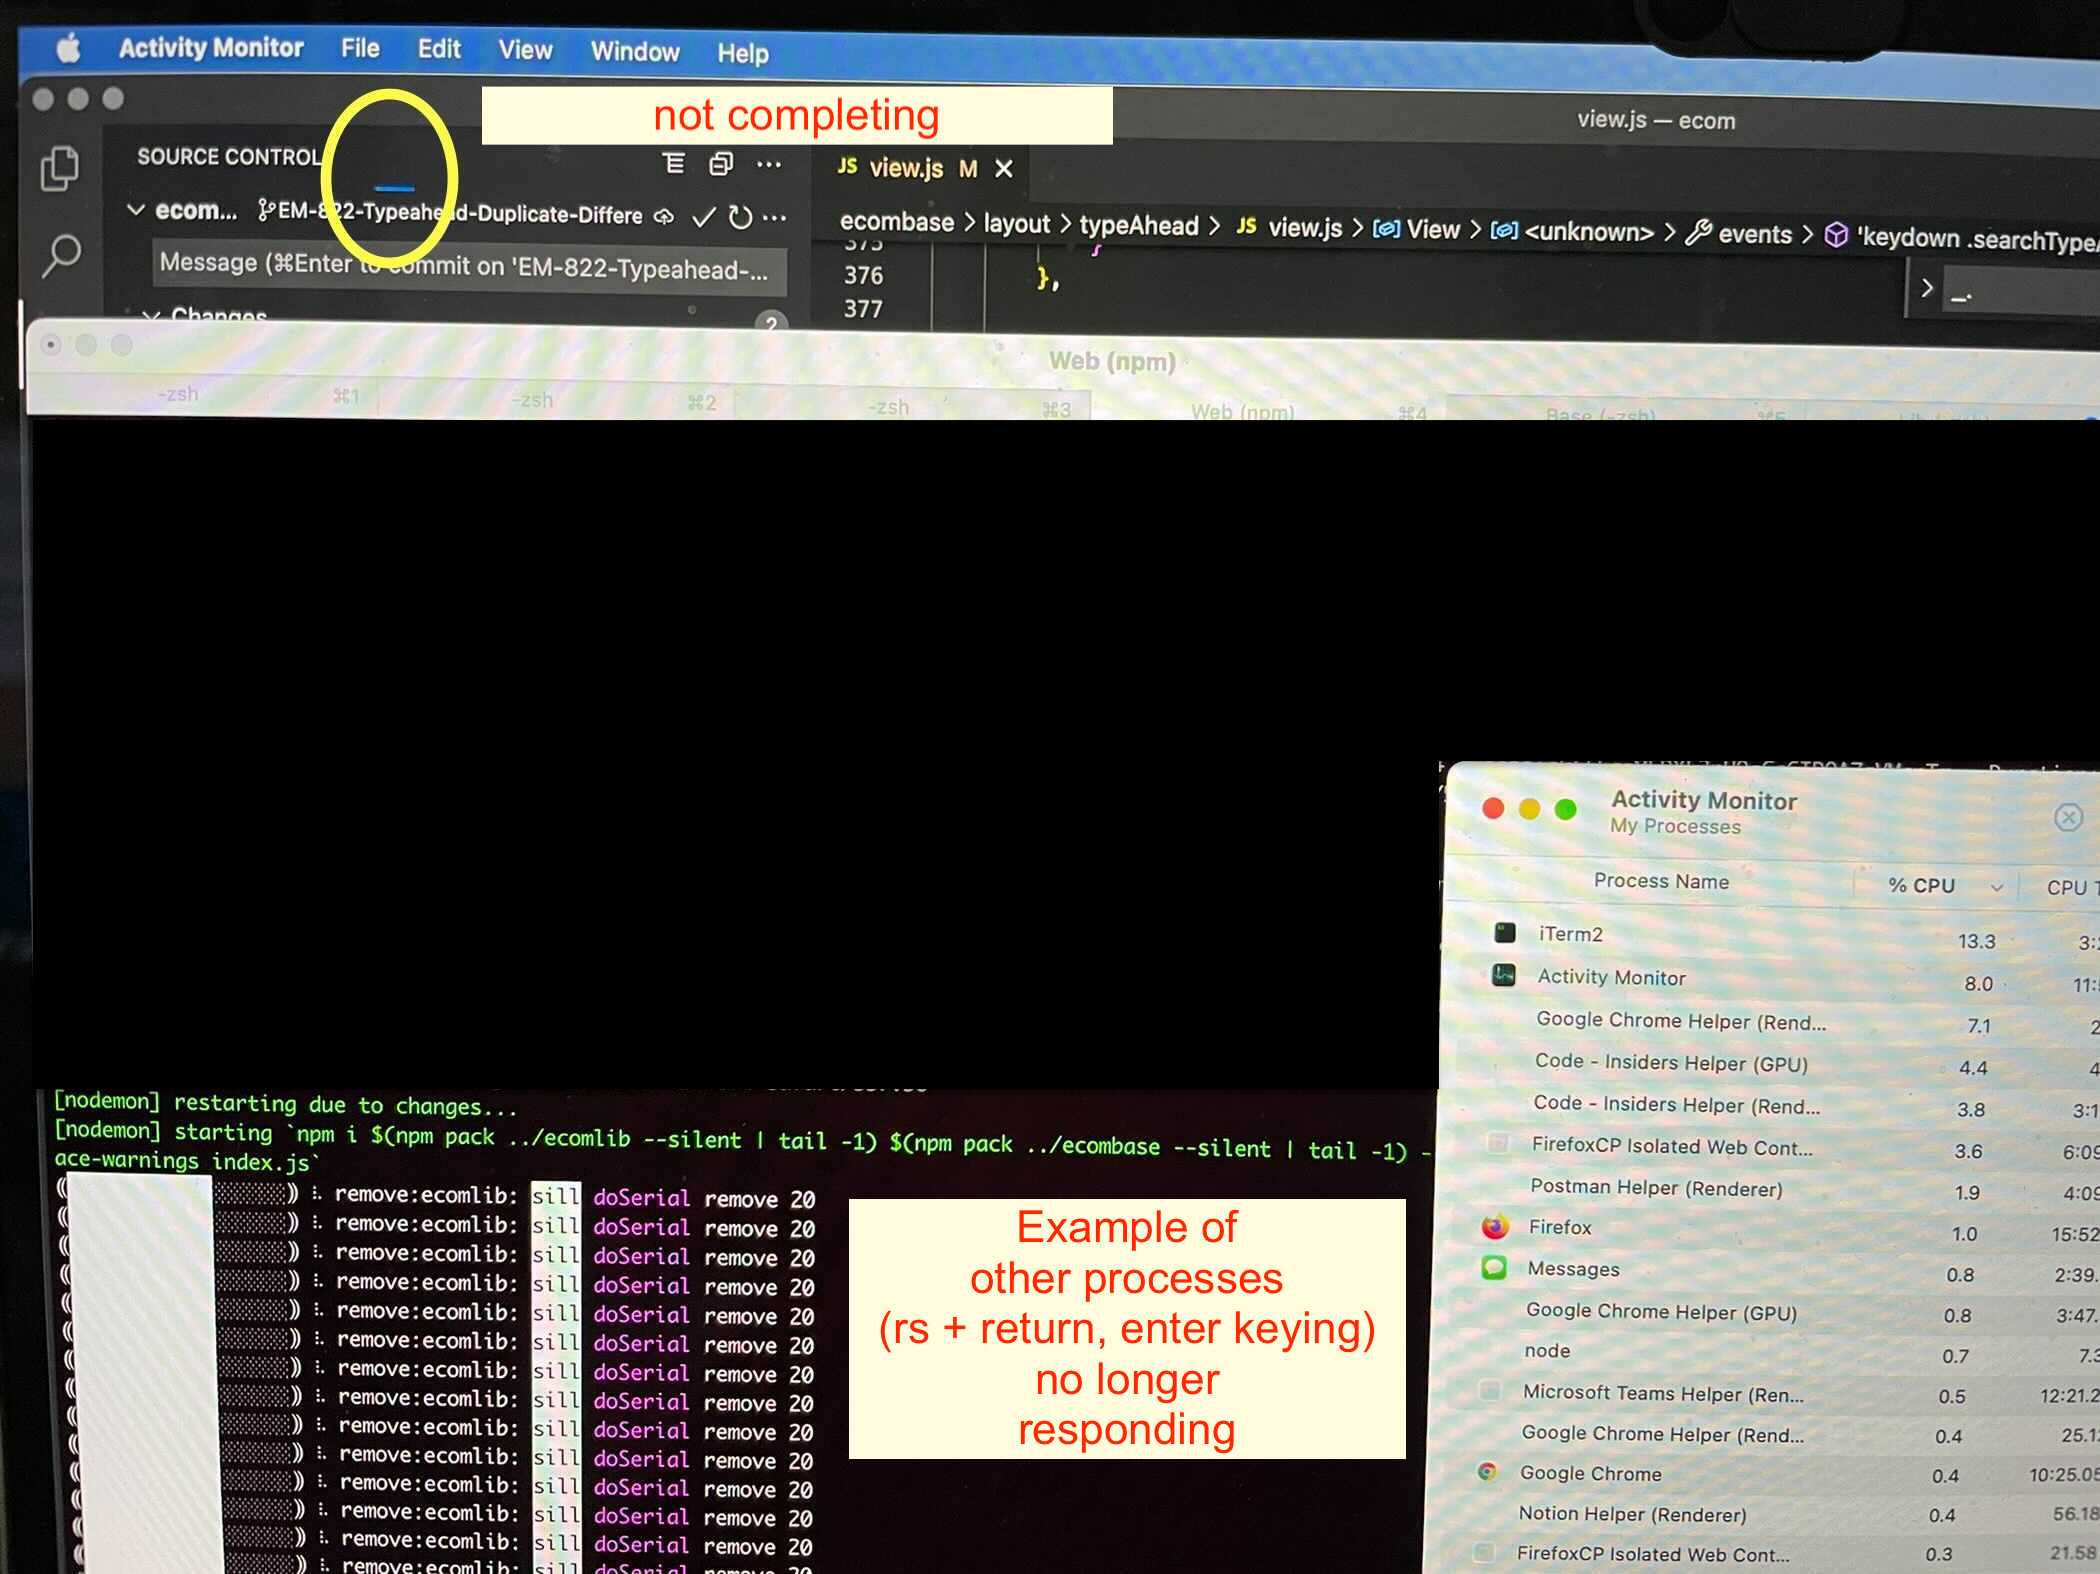This screenshot has height=1574, width=2100.
Task: Close the view.js editor tab
Action: coord(1004,169)
